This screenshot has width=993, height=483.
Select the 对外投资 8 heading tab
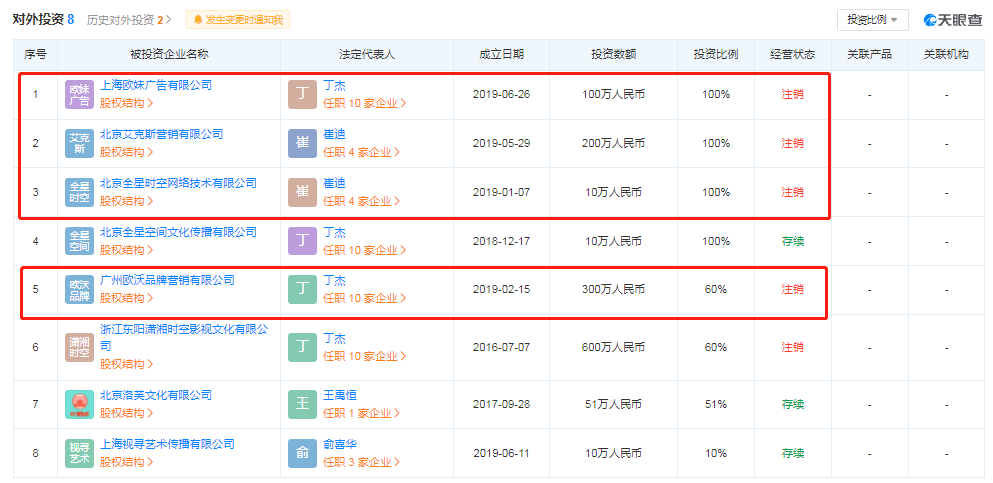pyautogui.click(x=43, y=19)
